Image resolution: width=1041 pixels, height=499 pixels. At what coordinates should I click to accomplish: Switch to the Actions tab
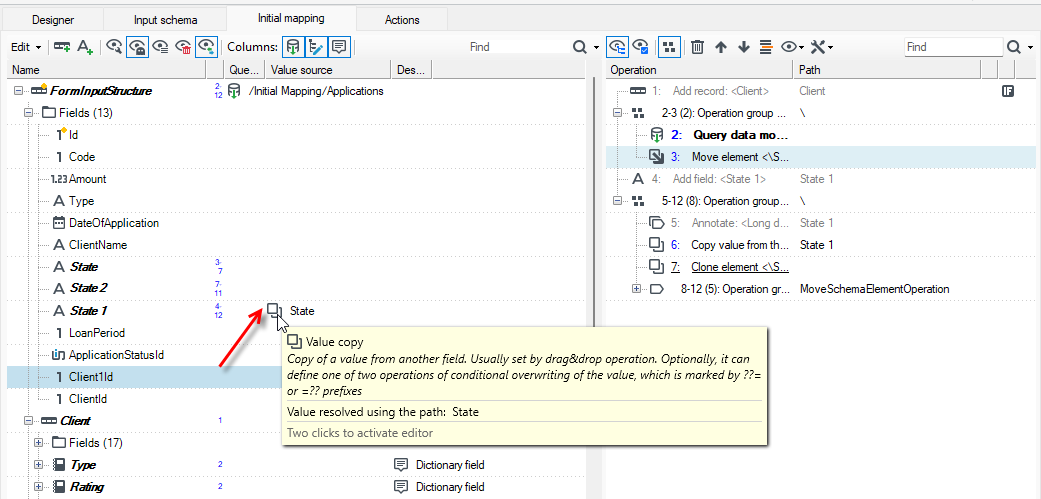click(402, 20)
